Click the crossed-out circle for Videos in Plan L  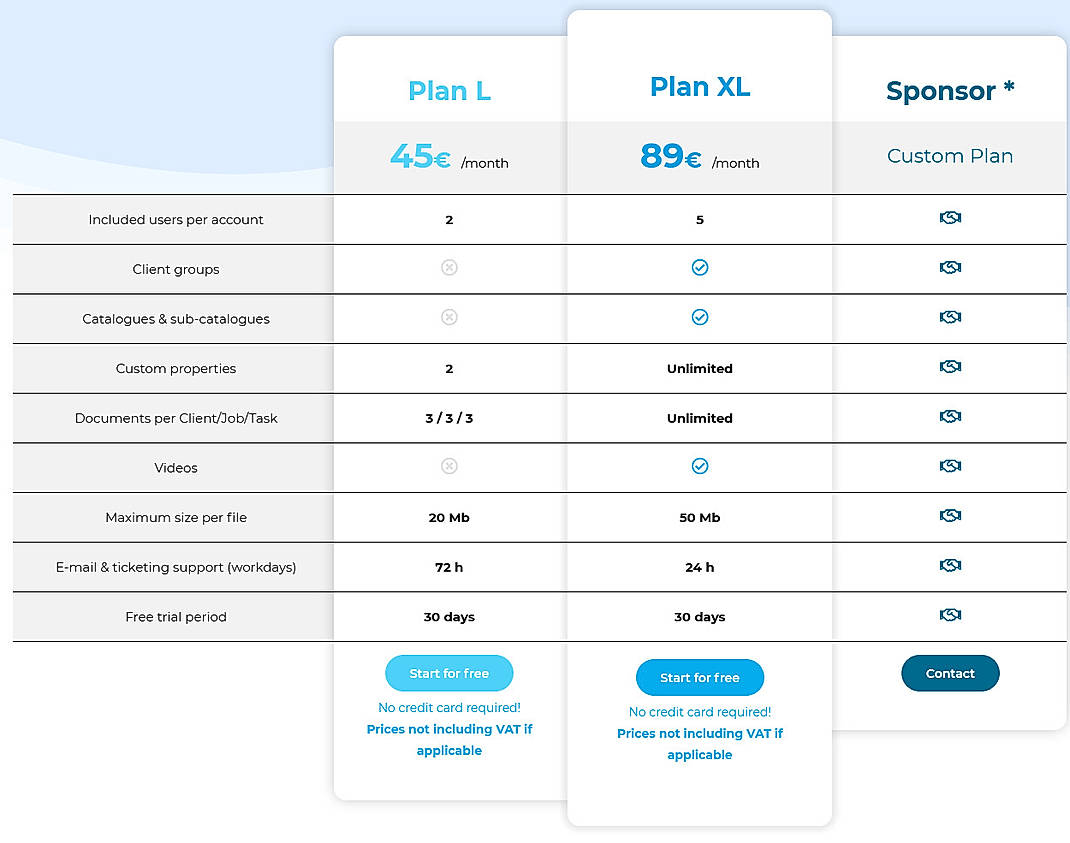click(449, 467)
